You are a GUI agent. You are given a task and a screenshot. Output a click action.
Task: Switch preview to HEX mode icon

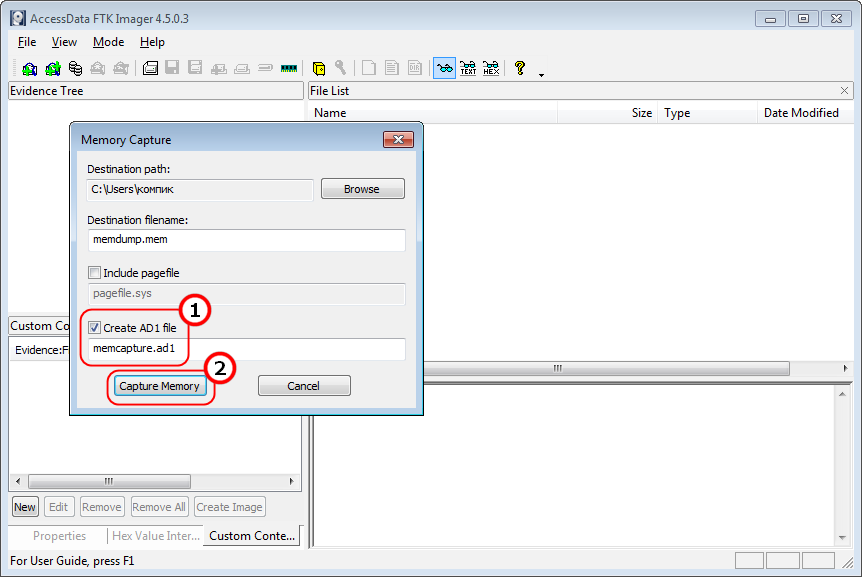491,69
